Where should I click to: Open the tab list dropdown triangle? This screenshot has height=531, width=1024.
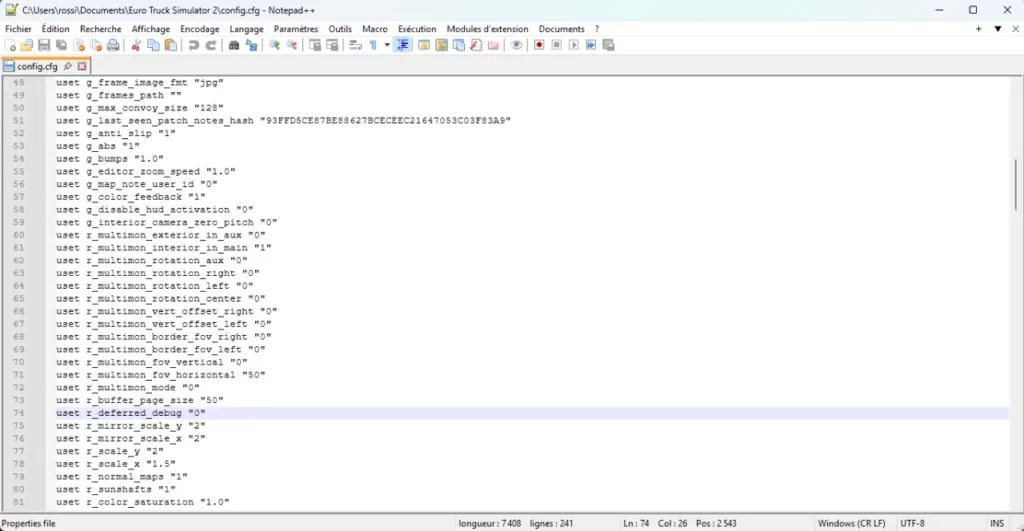pyautogui.click(x=998, y=29)
